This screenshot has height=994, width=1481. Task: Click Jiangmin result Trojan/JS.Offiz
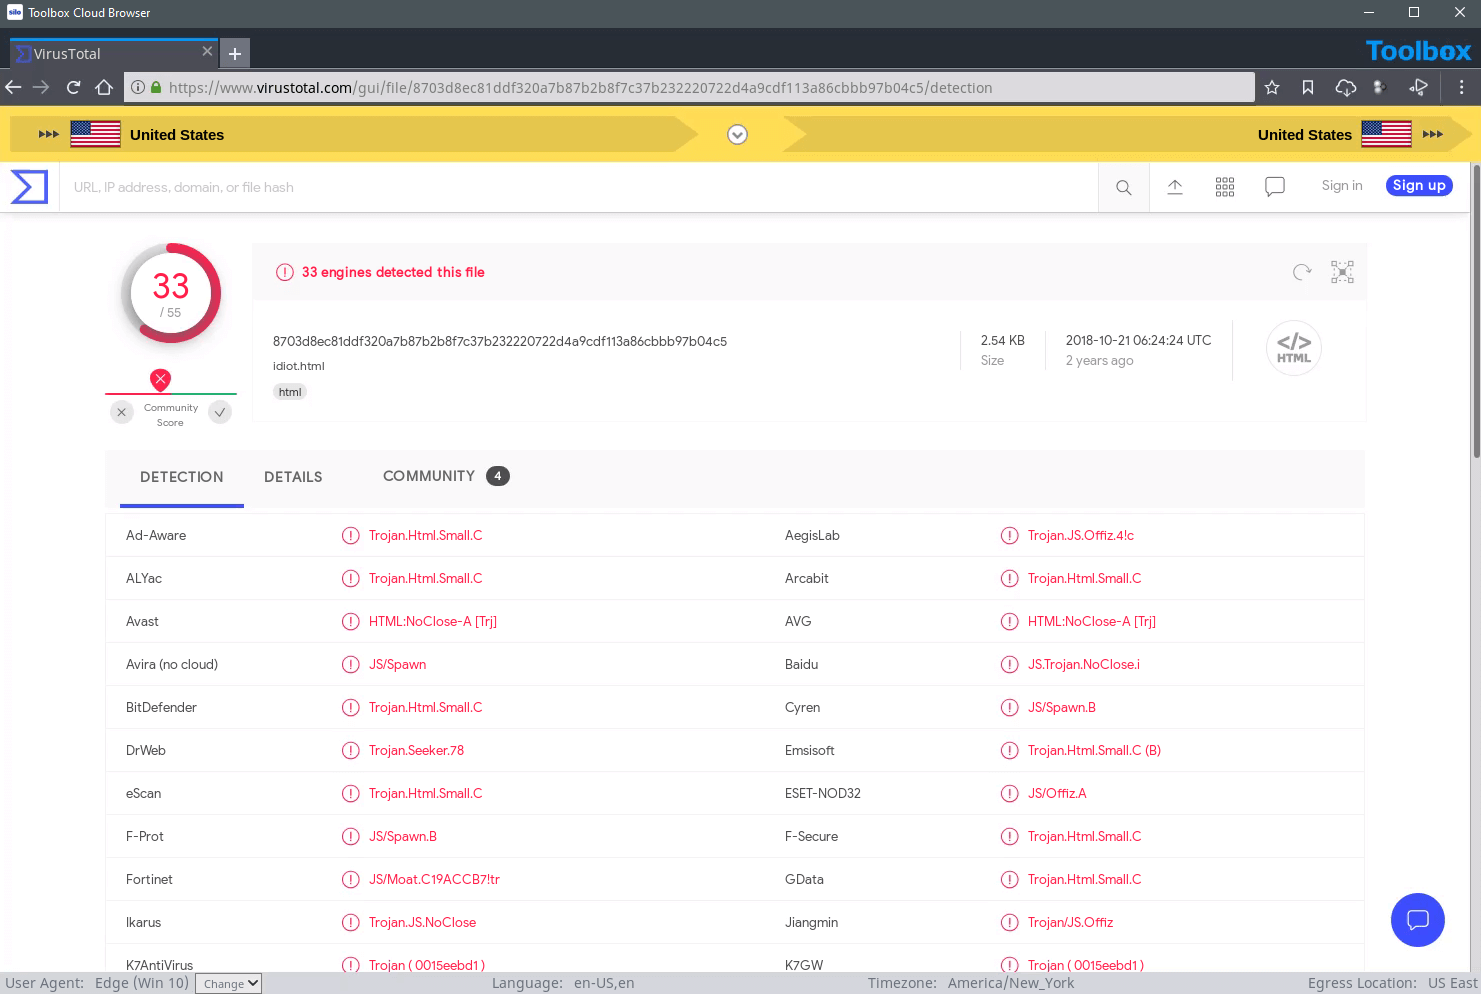pos(1070,923)
